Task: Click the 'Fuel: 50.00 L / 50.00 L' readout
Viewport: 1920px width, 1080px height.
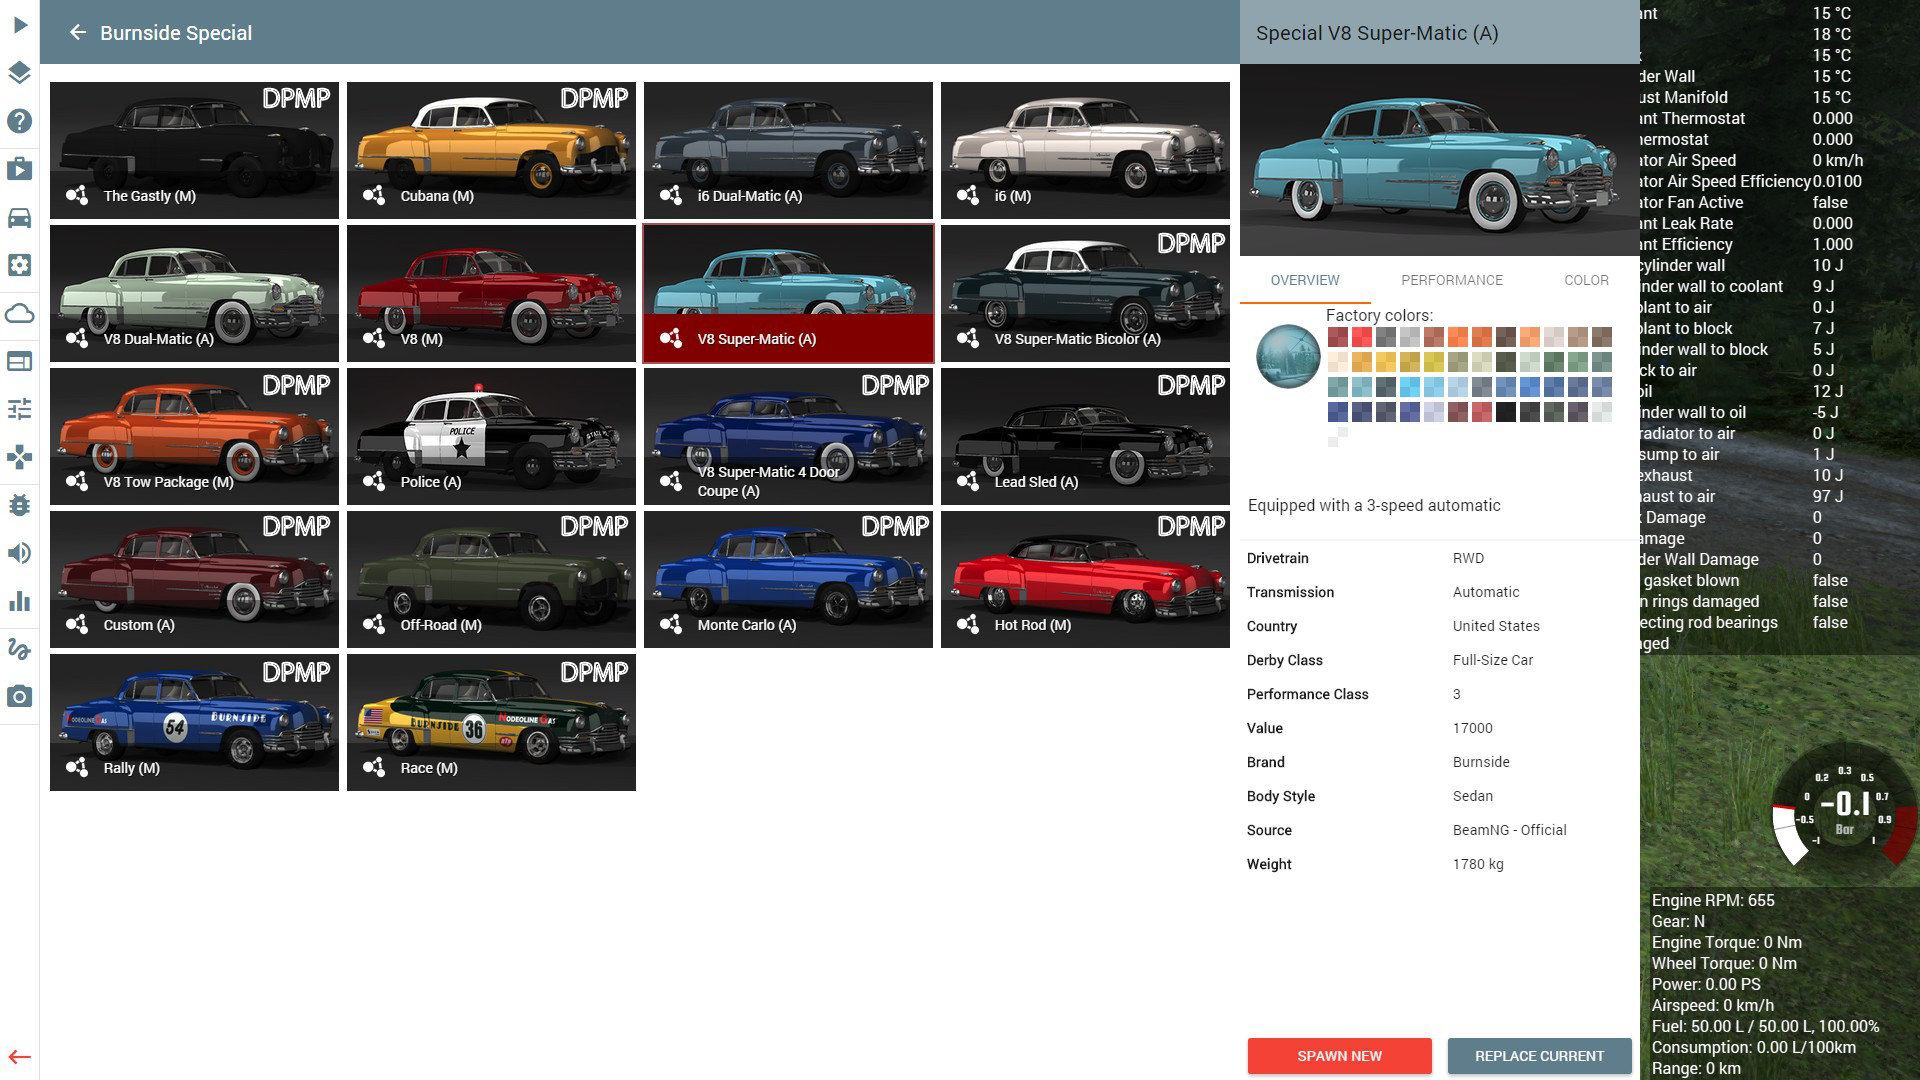Action: pos(1766,1026)
